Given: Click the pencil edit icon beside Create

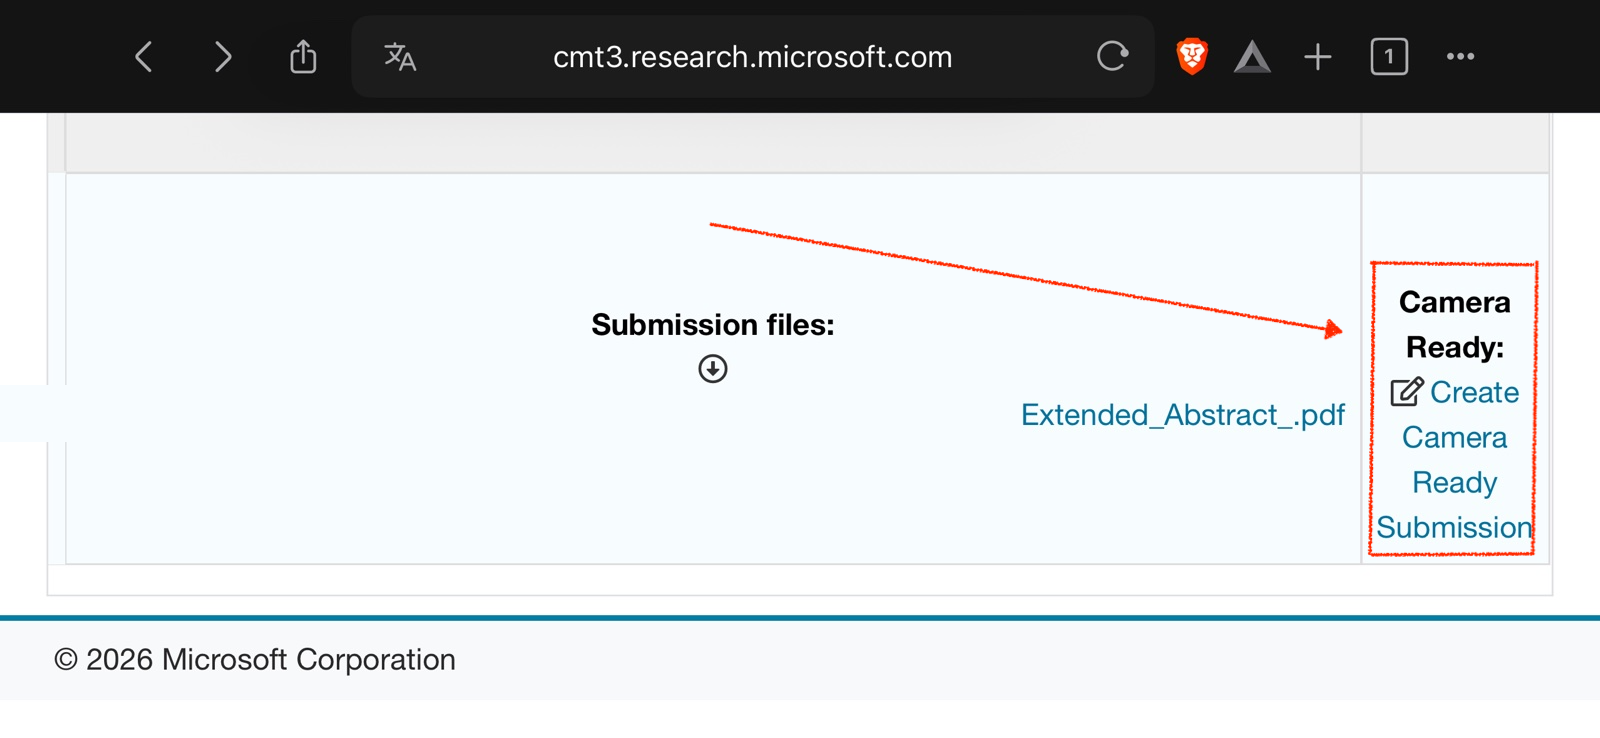Looking at the screenshot, I should point(1406,392).
